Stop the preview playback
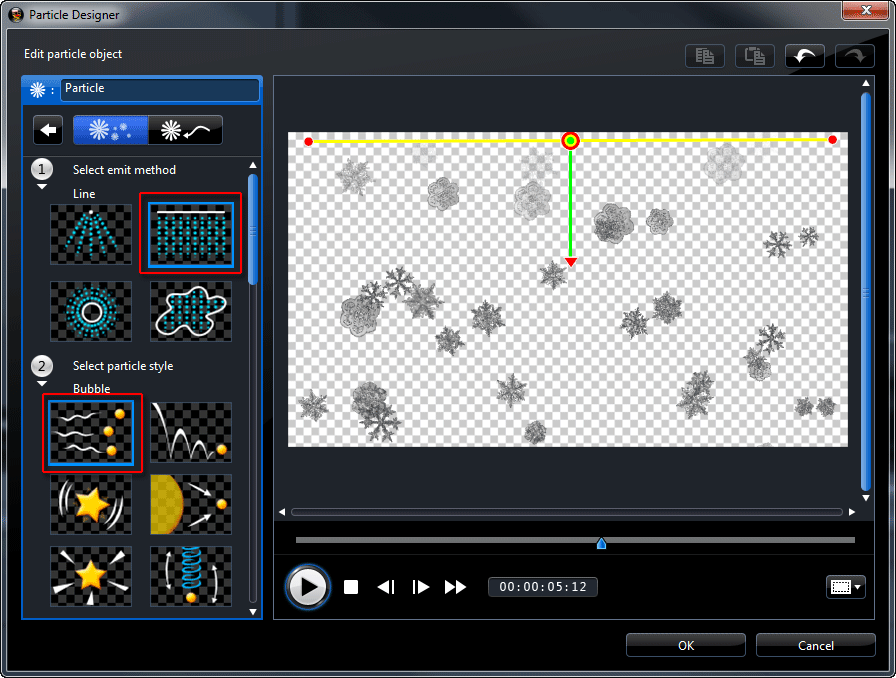Screen dimensions: 896x678 351,587
